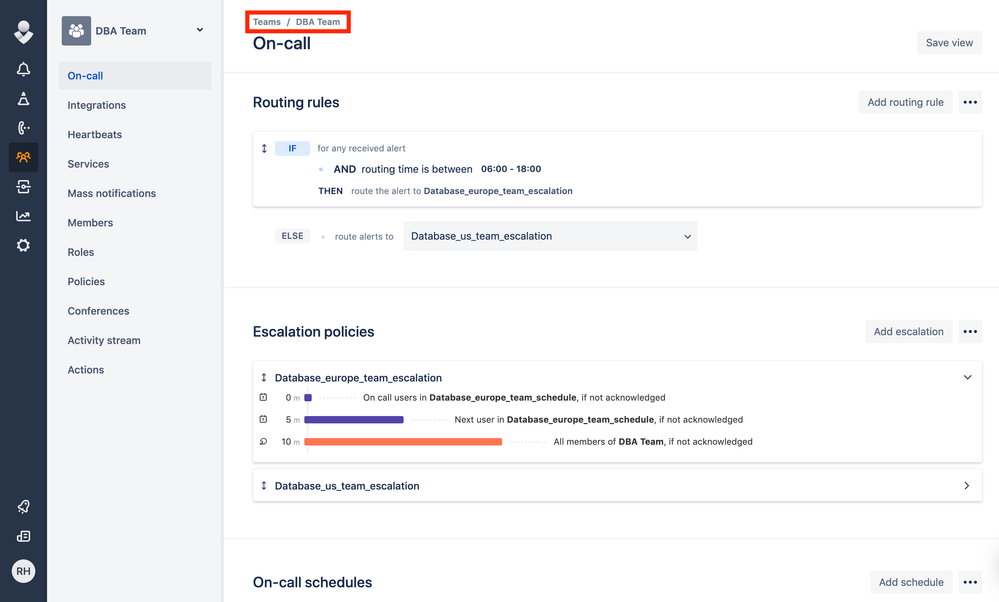Open the Heartbeats section

(x=94, y=134)
